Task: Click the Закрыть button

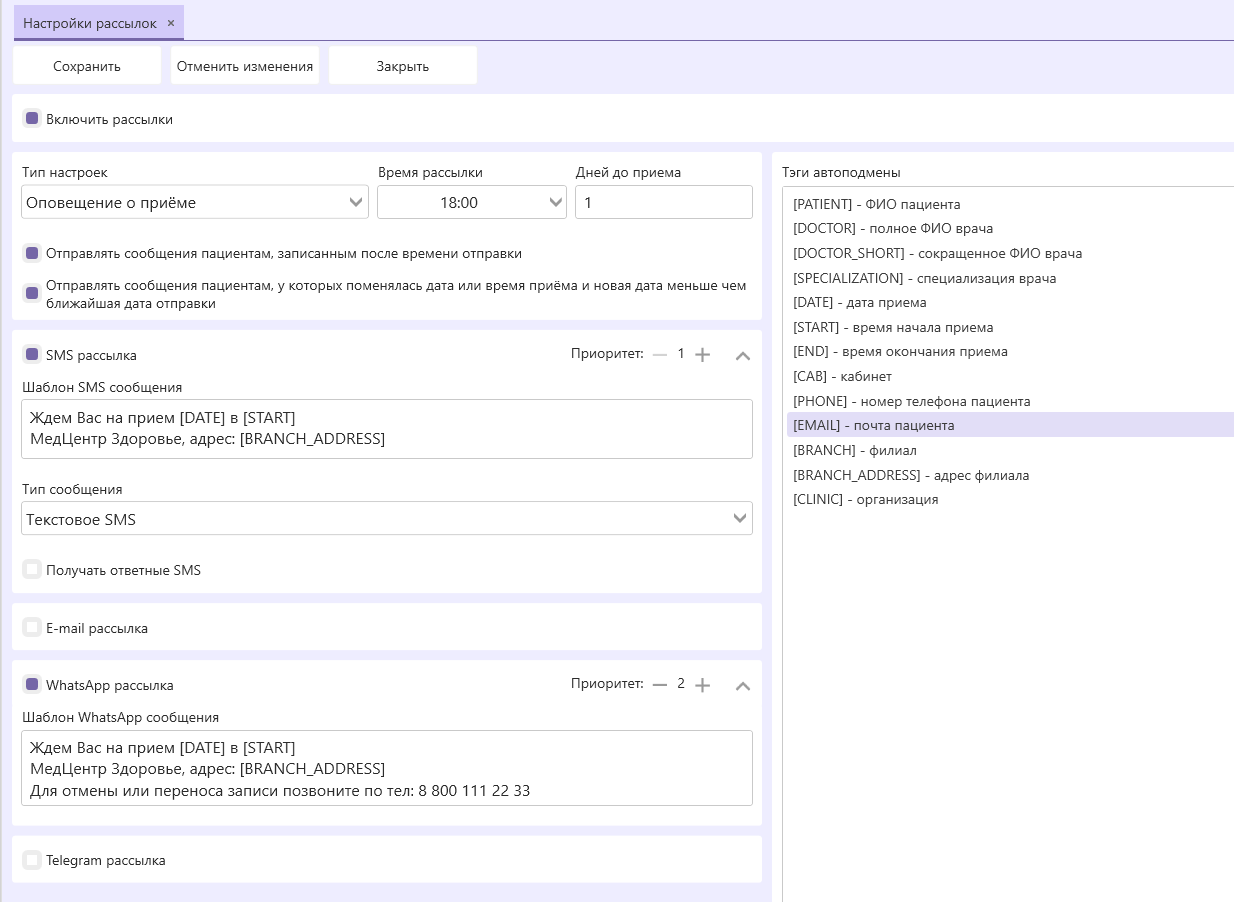Action: pos(403,66)
